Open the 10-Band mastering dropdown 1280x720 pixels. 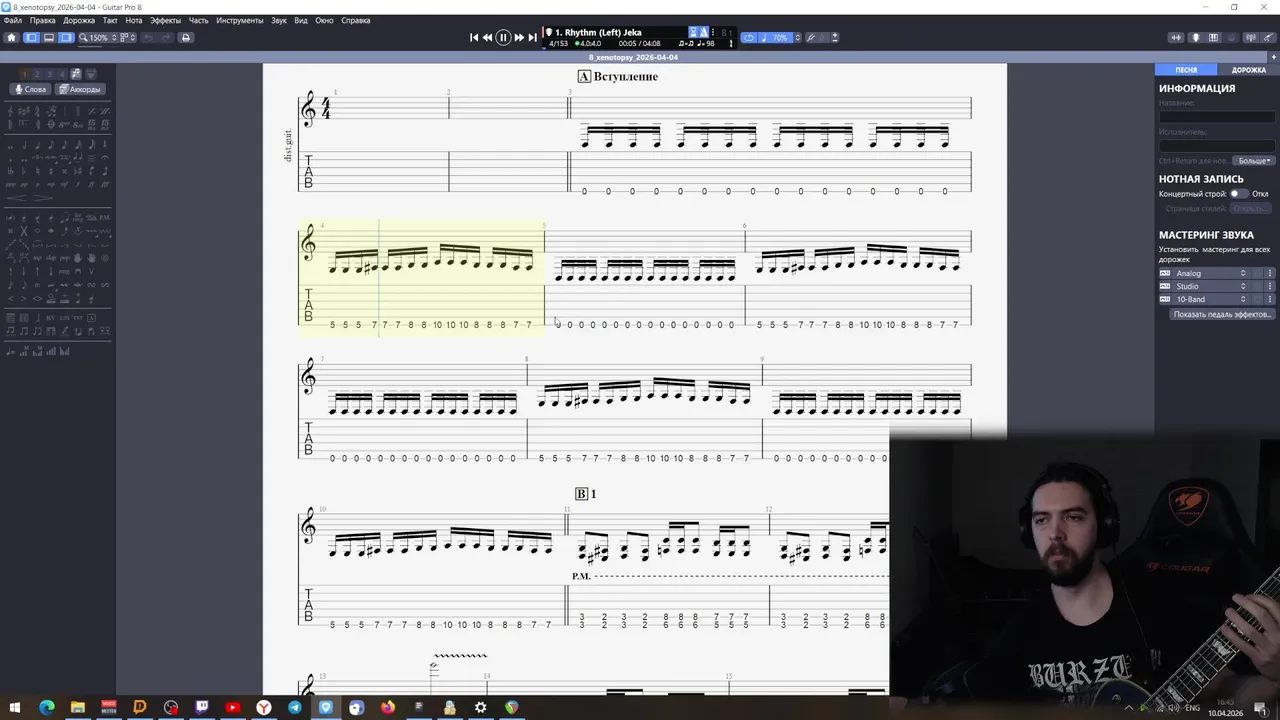(1211, 299)
